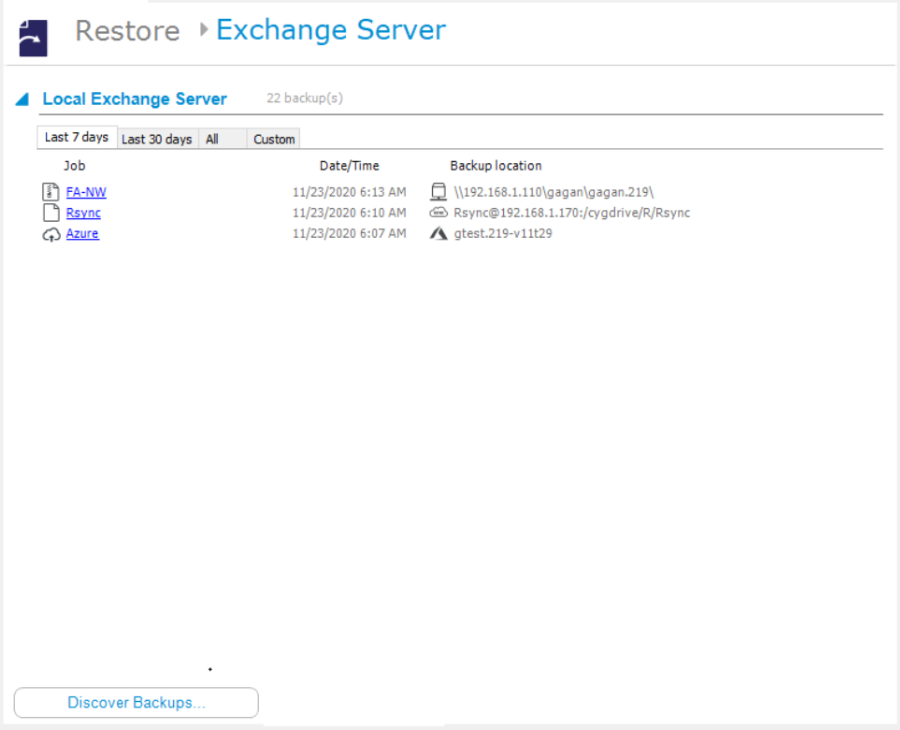
Task: Switch back to the Last 7 days tab
Action: pyautogui.click(x=76, y=137)
